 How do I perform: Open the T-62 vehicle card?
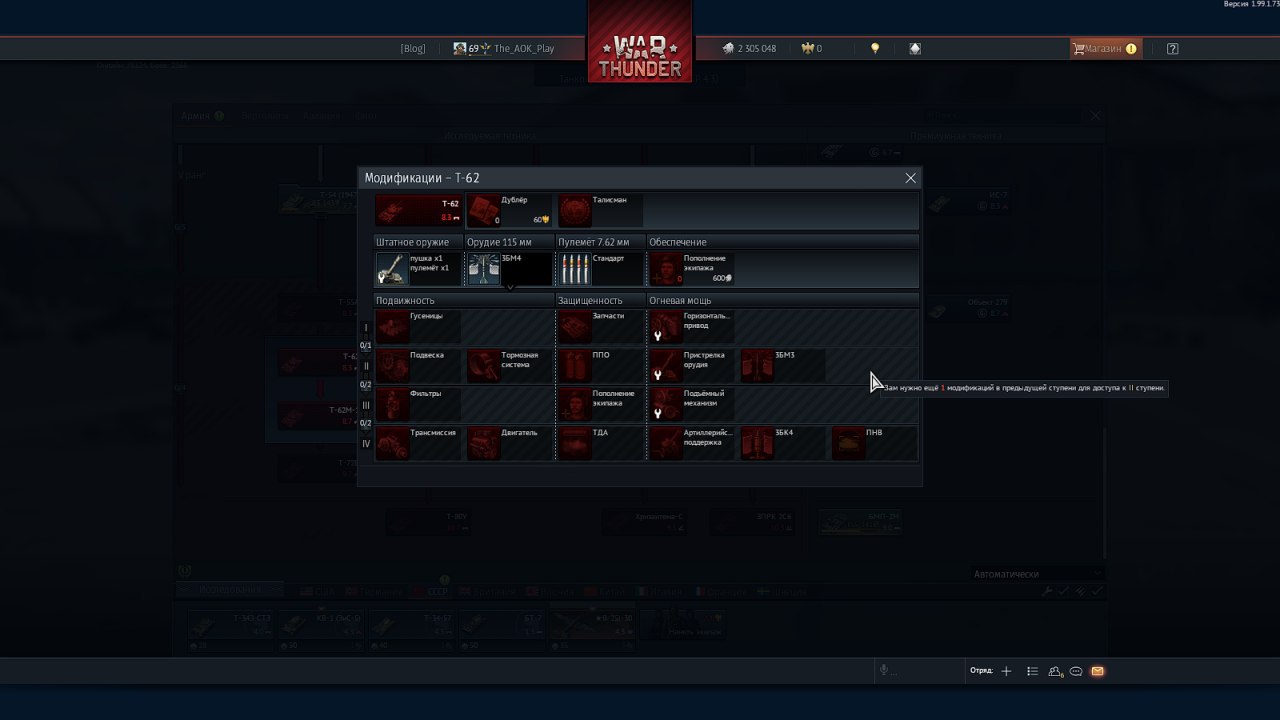pos(419,211)
